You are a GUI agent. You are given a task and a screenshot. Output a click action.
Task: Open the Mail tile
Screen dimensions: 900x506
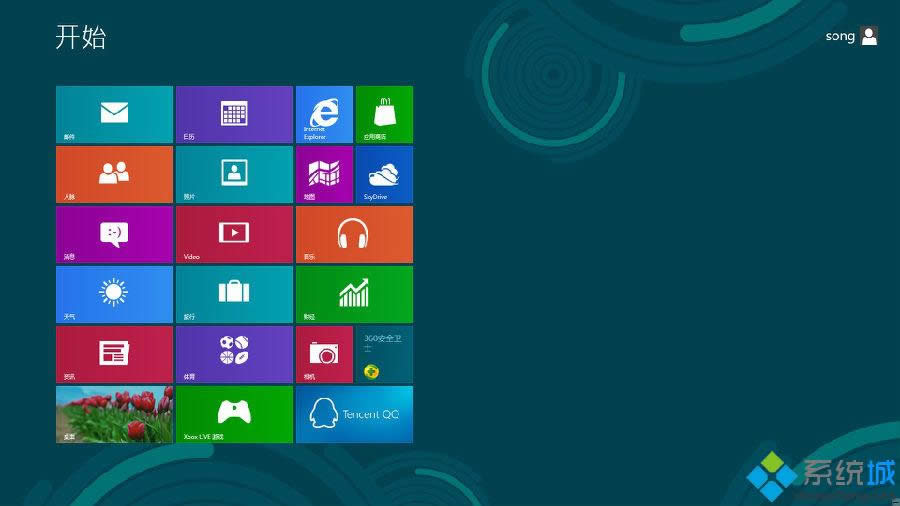click(114, 114)
